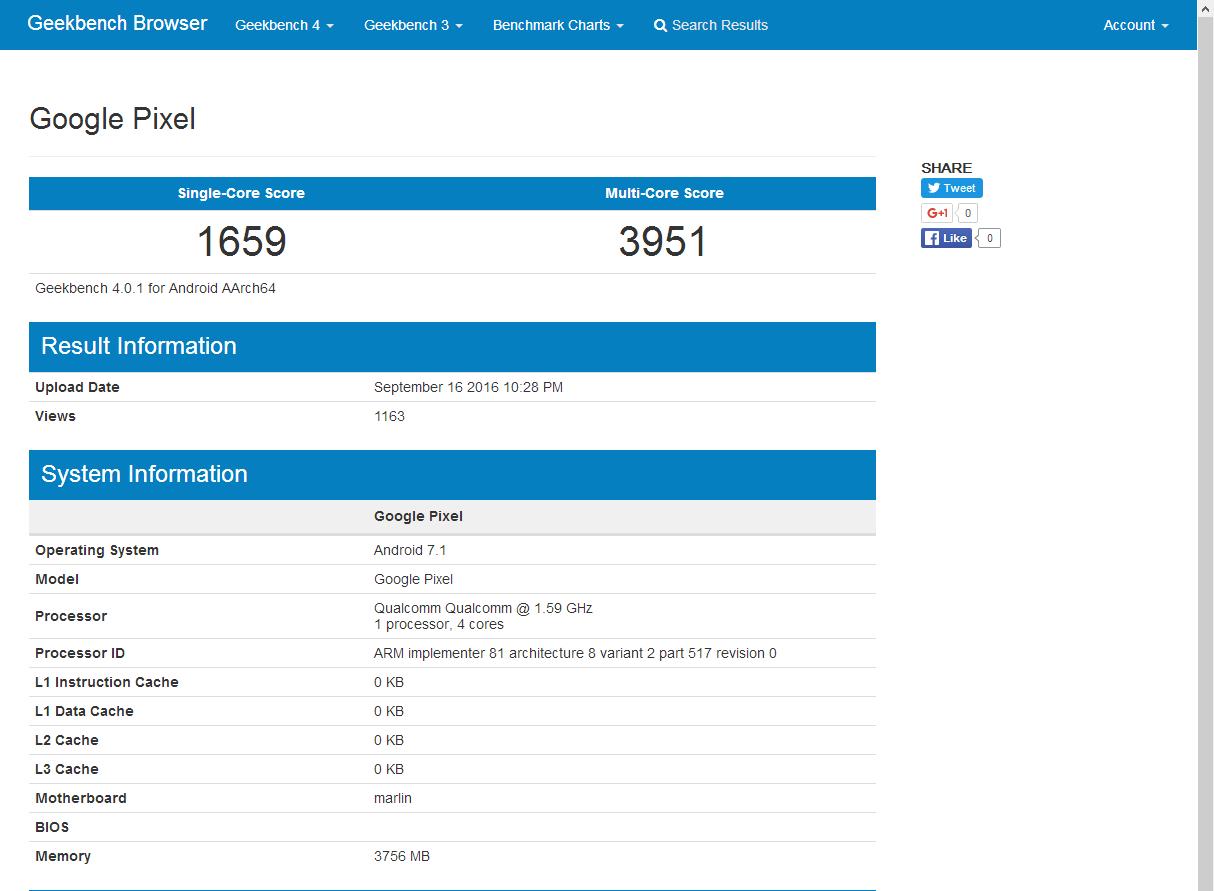Click the Result Information section header
The width and height of the screenshot is (1214, 891).
click(452, 347)
